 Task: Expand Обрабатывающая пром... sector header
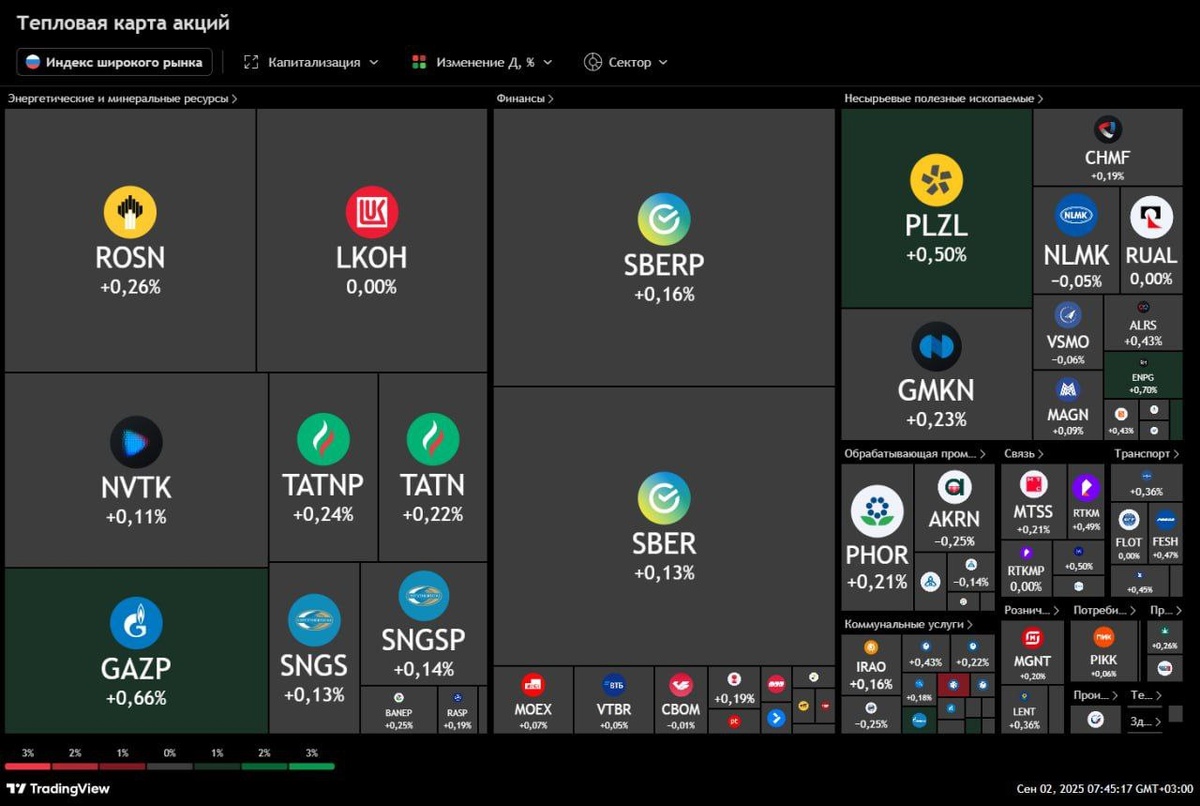pos(916,454)
